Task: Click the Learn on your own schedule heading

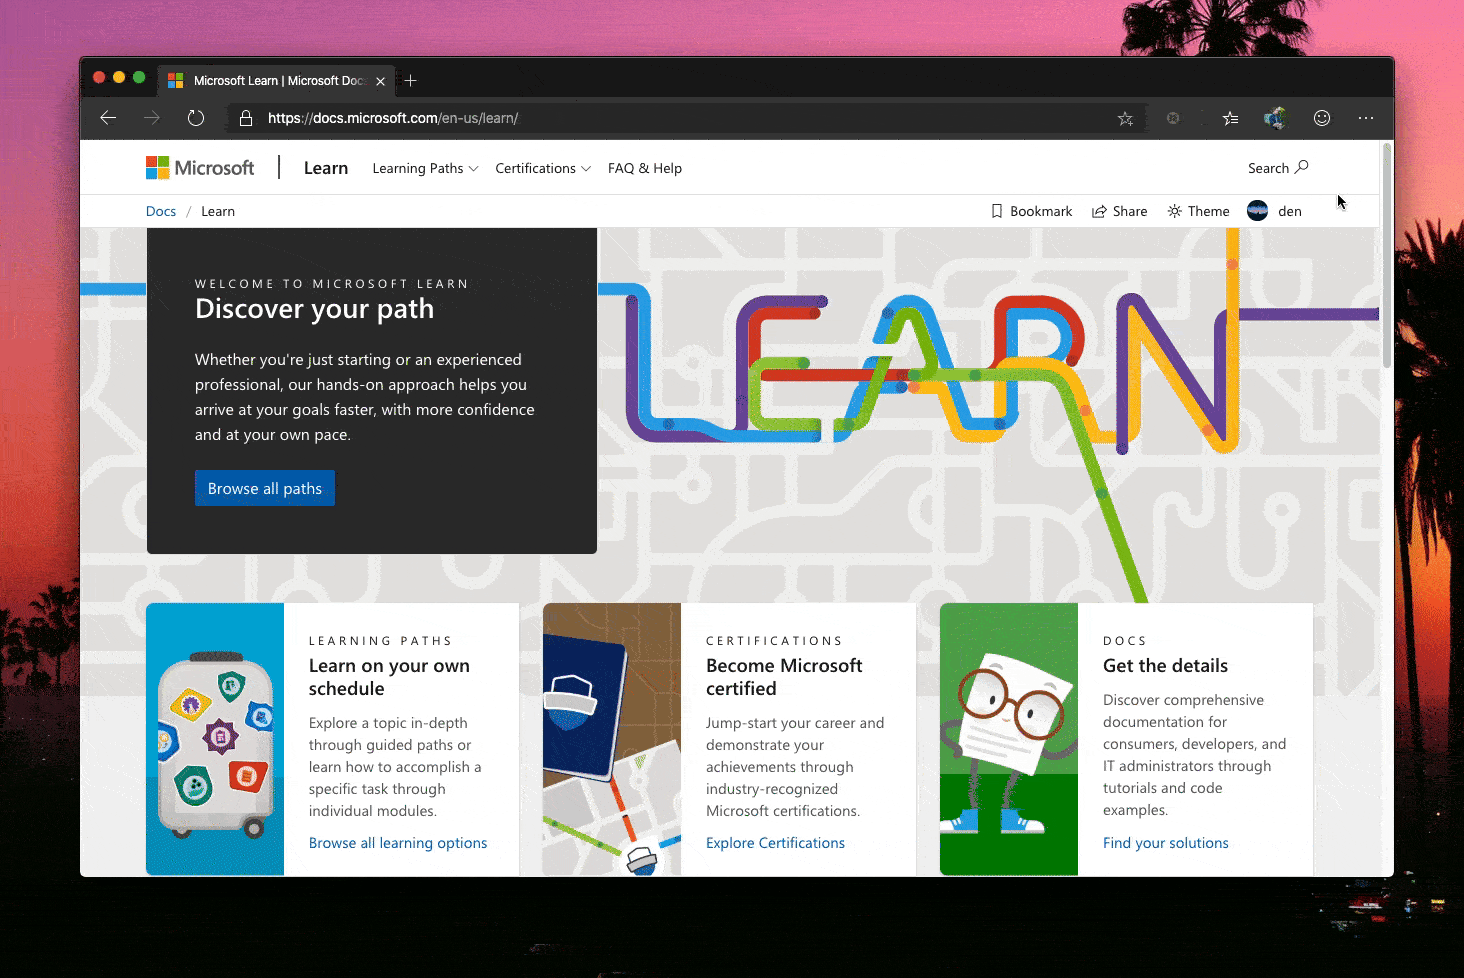Action: coord(389,677)
